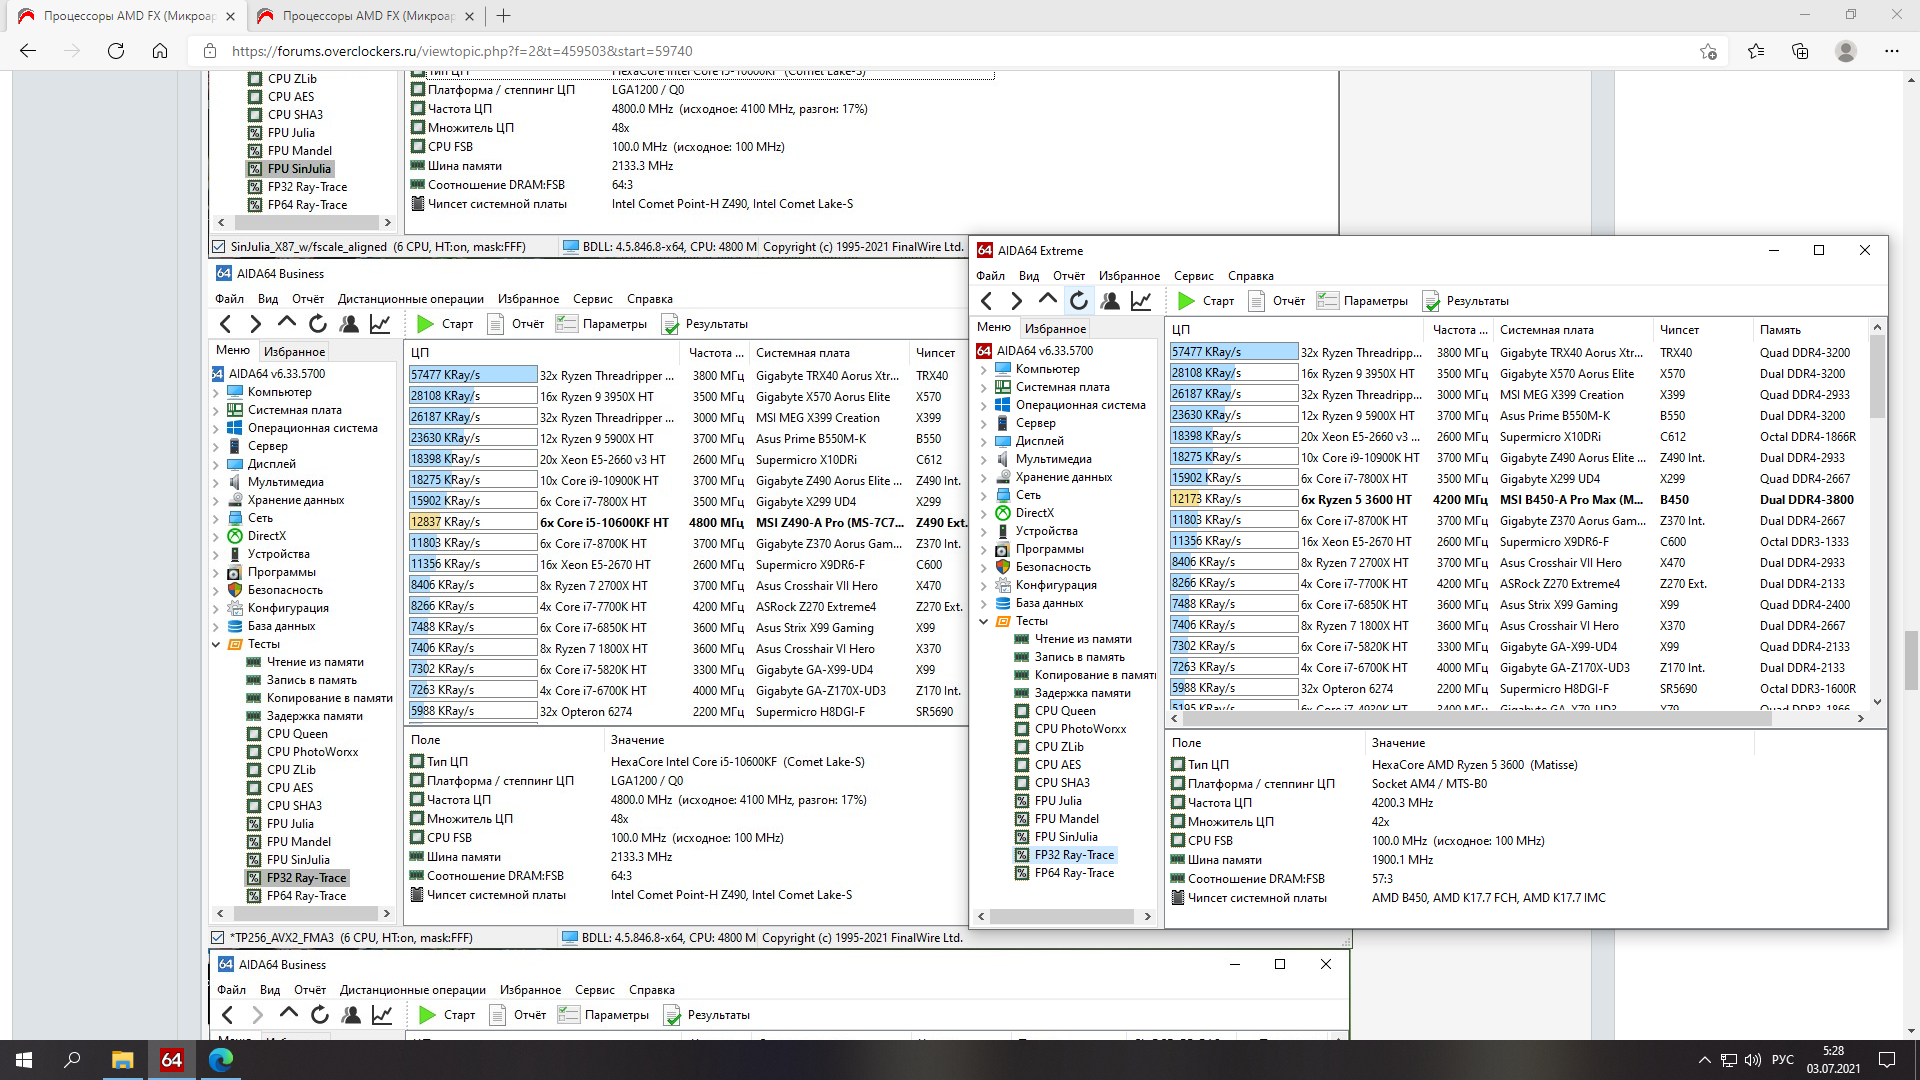The width and height of the screenshot is (1920, 1080).
Task: Expand Компьютер node in AIDA64 Extreme tree
Action: [983, 369]
